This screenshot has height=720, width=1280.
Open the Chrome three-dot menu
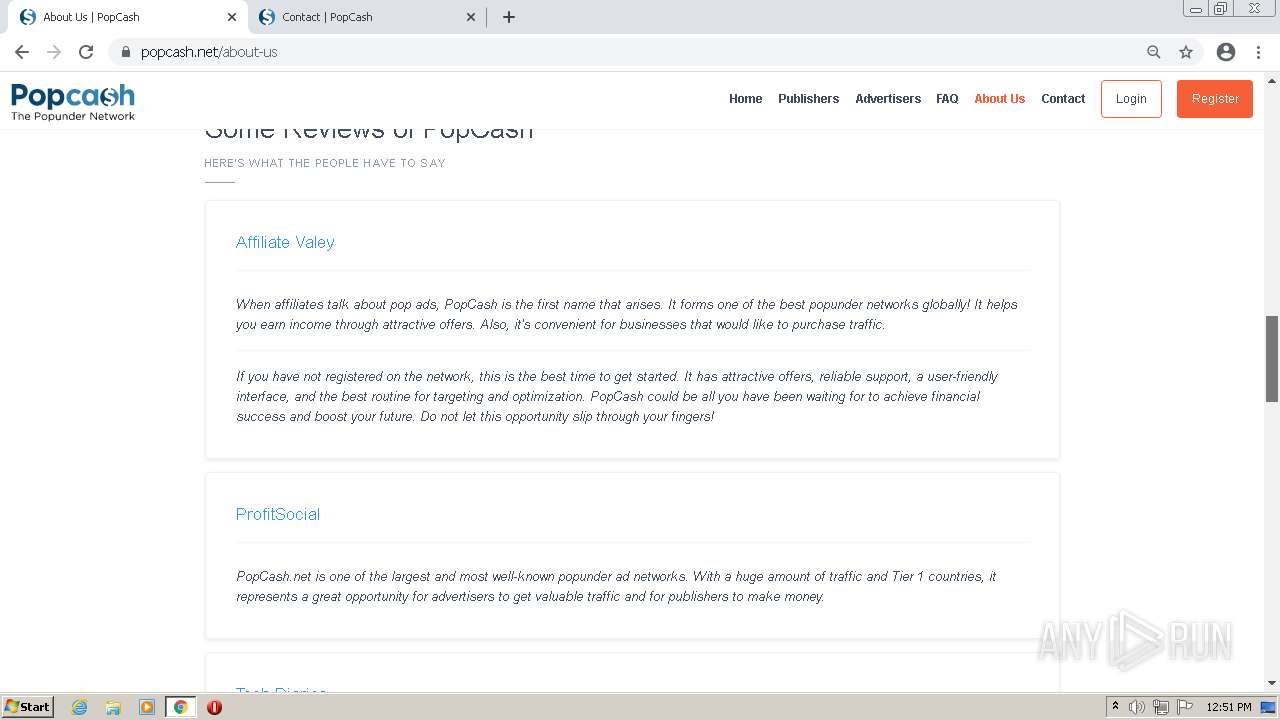click(x=1260, y=52)
